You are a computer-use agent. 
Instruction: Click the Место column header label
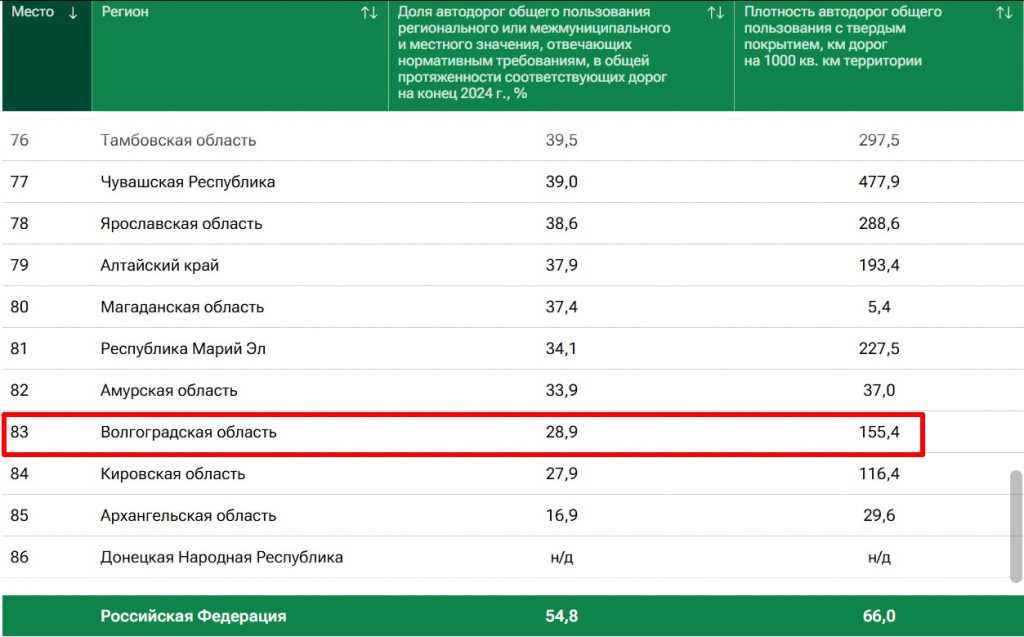coord(32,13)
